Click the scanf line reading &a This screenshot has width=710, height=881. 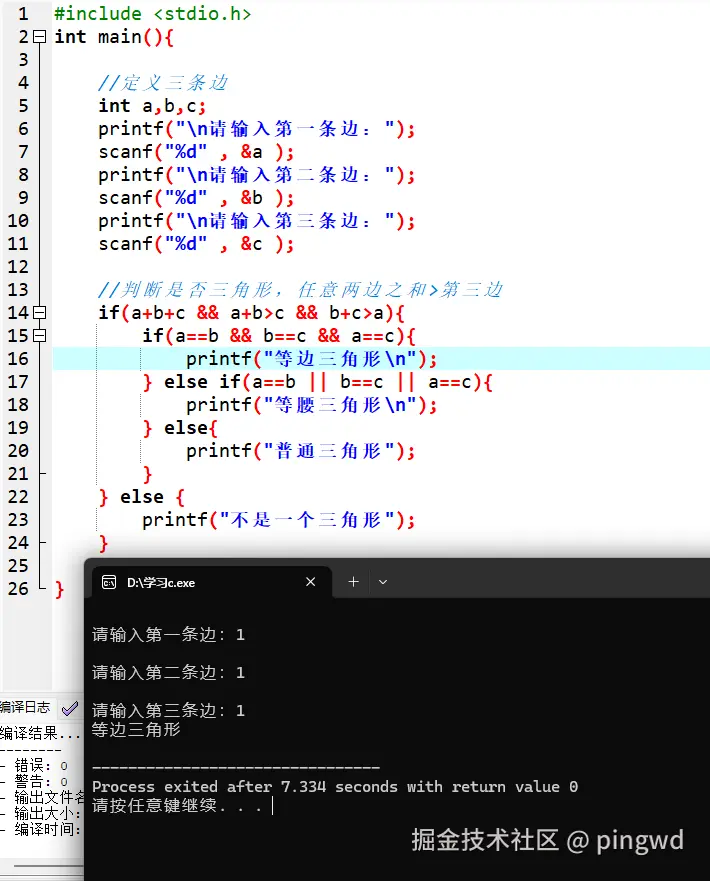tap(196, 152)
